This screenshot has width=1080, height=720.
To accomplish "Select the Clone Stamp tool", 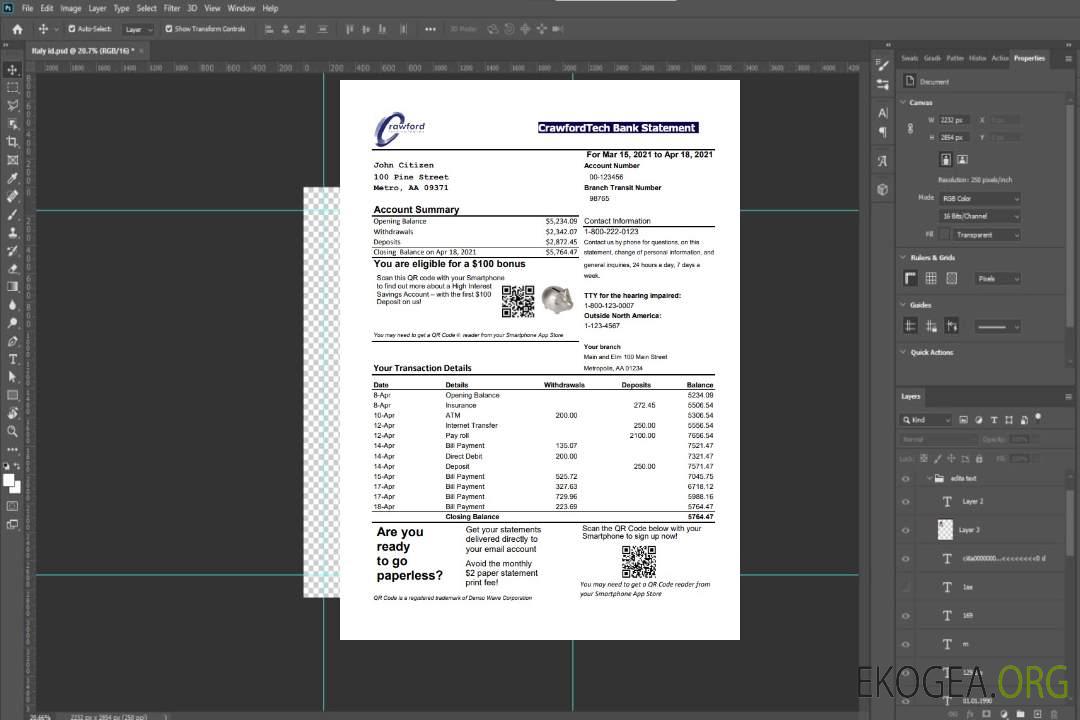I will point(12,233).
